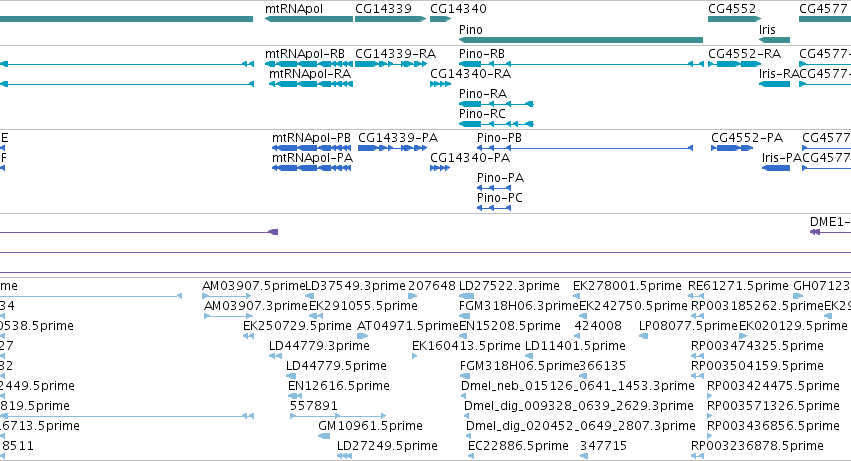This screenshot has width=851, height=461.
Task: Open the mtRNApol-PA protein label
Action: [312, 159]
